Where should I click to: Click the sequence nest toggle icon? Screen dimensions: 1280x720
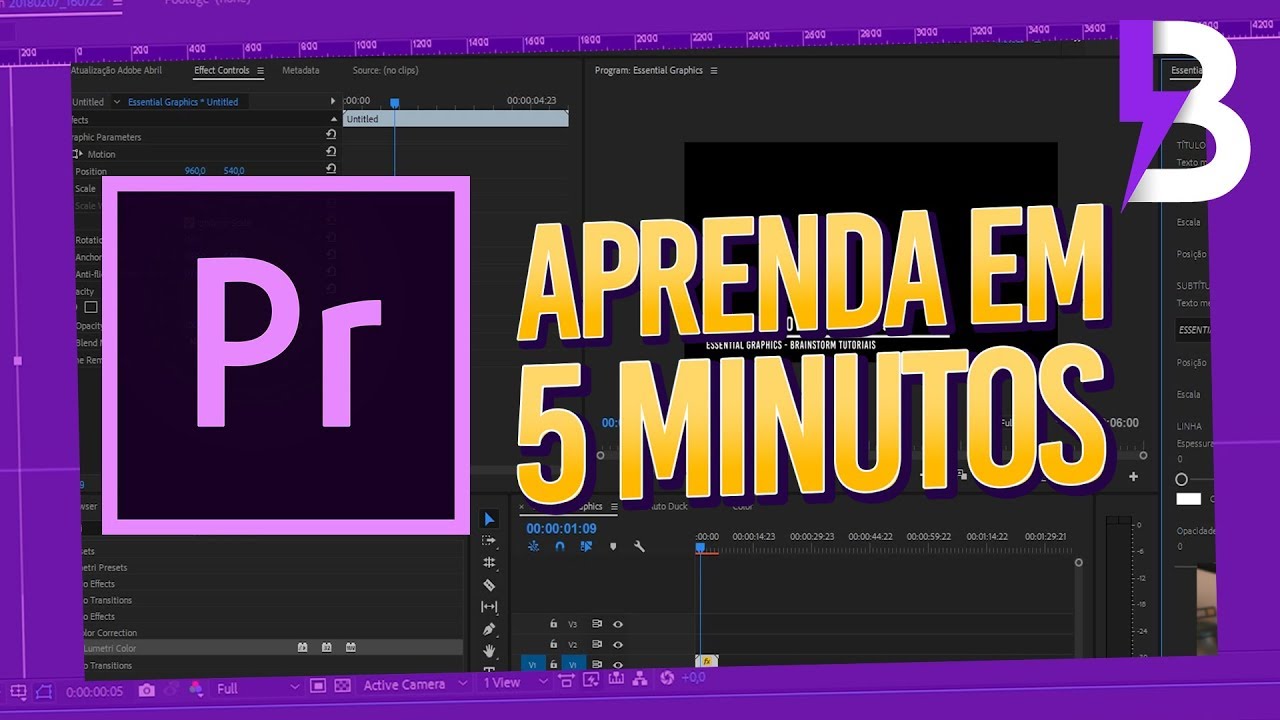534,547
